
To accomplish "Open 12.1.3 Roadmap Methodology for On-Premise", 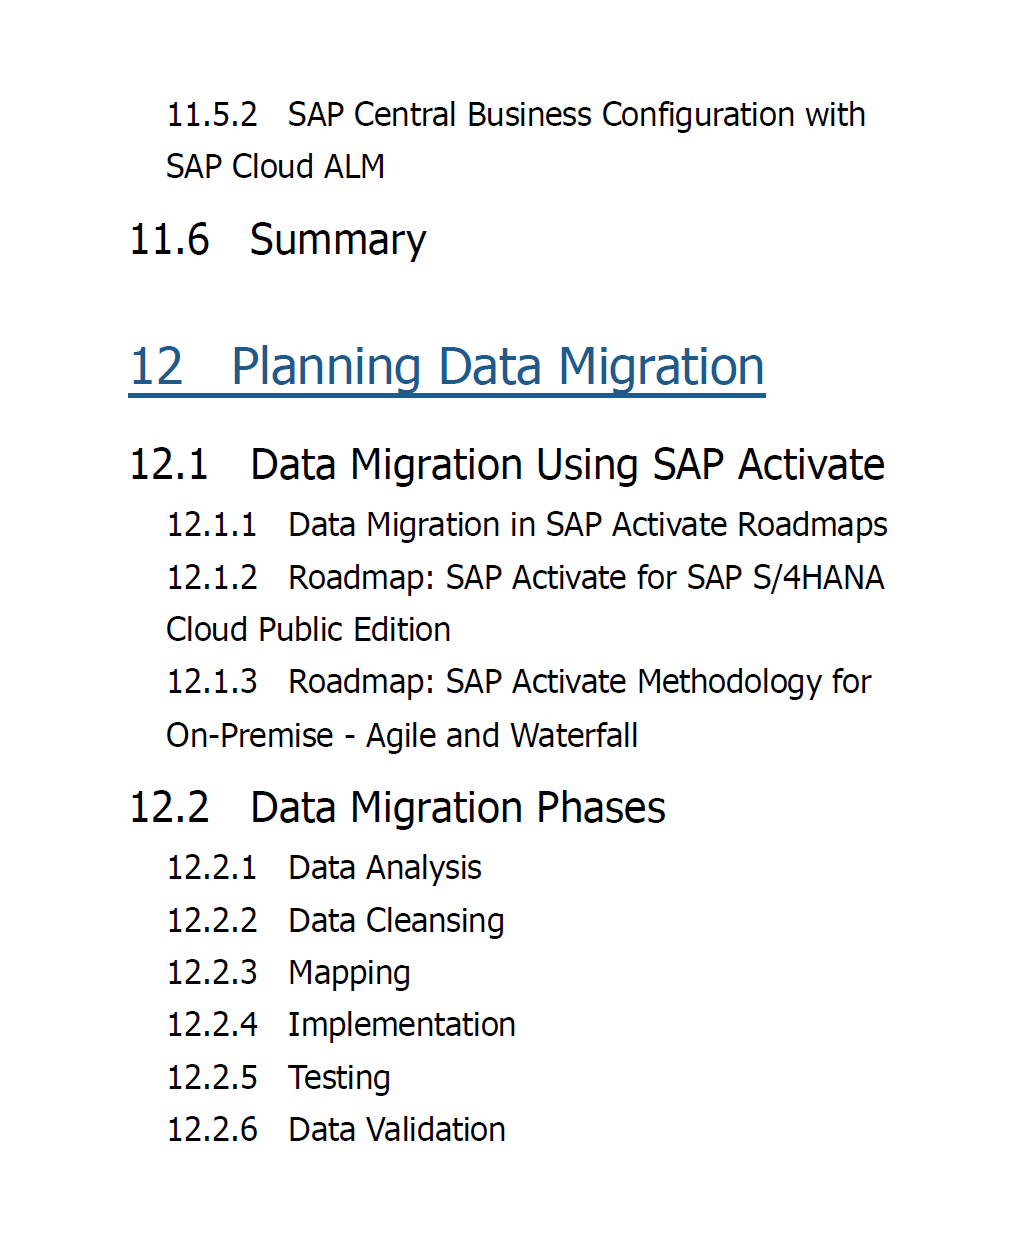I will click(519, 708).
